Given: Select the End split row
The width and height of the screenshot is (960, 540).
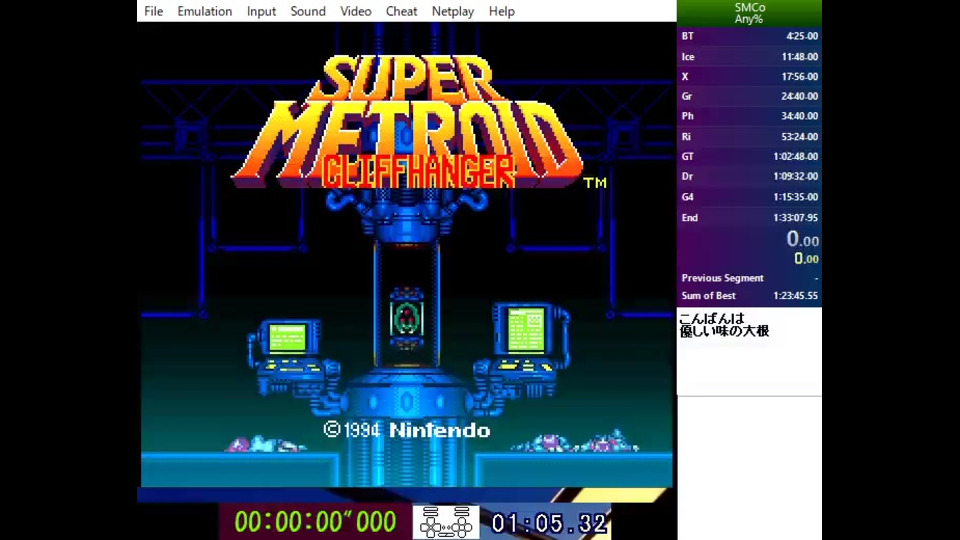Looking at the screenshot, I should click(749, 217).
